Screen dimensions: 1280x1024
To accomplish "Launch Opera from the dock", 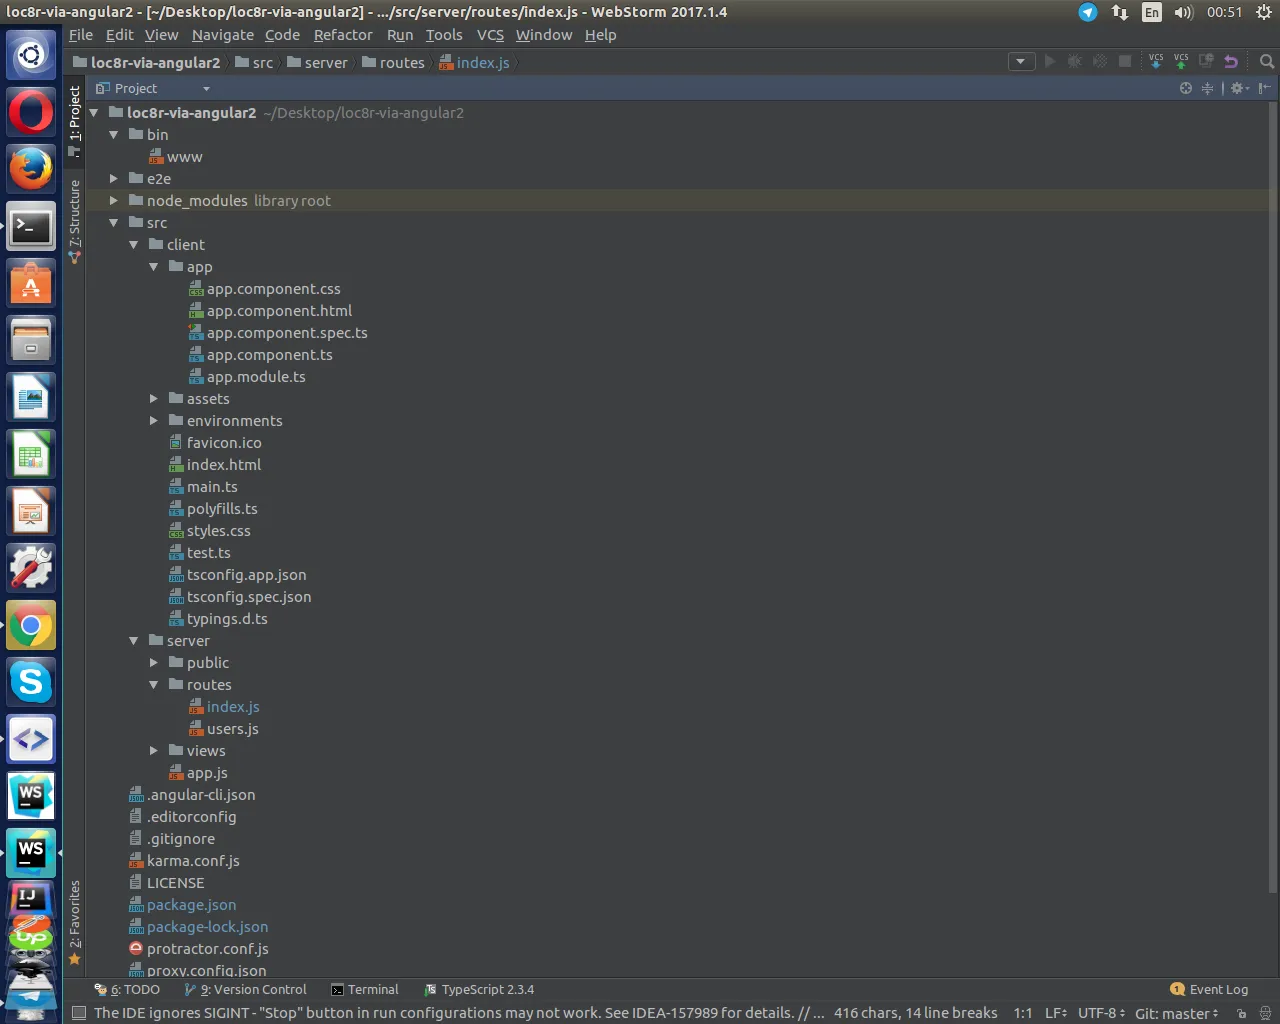I will (x=31, y=111).
